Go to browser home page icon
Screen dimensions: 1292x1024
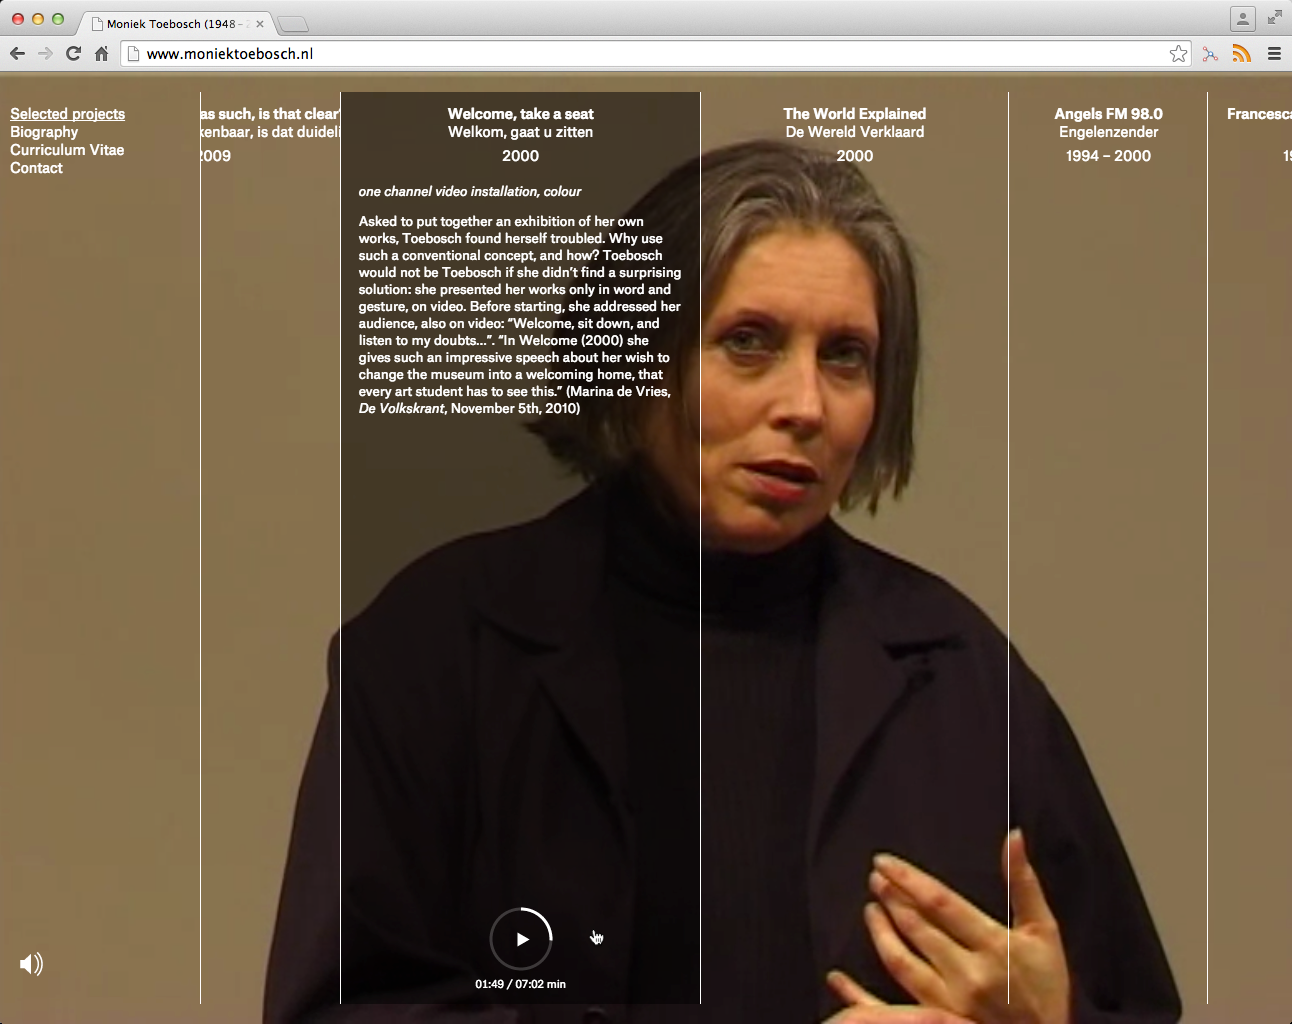pos(101,54)
